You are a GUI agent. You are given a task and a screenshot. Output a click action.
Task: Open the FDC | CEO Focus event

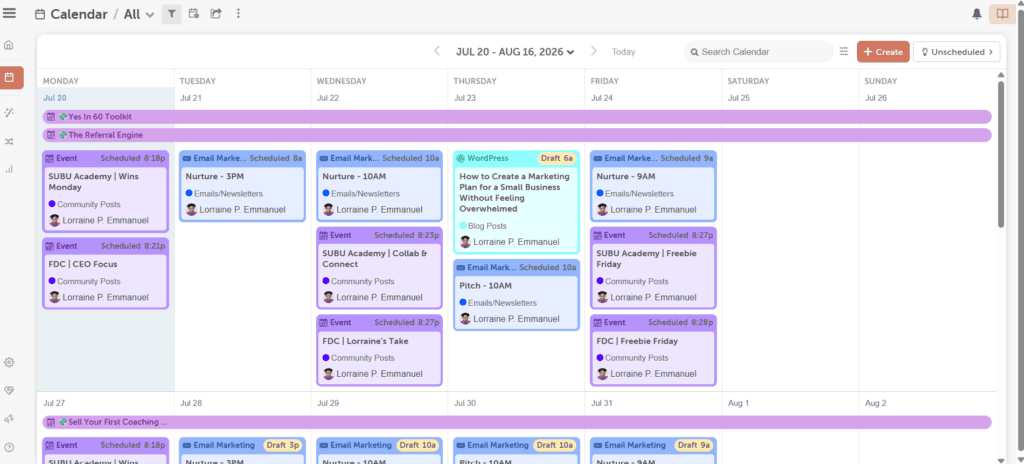[105, 273]
